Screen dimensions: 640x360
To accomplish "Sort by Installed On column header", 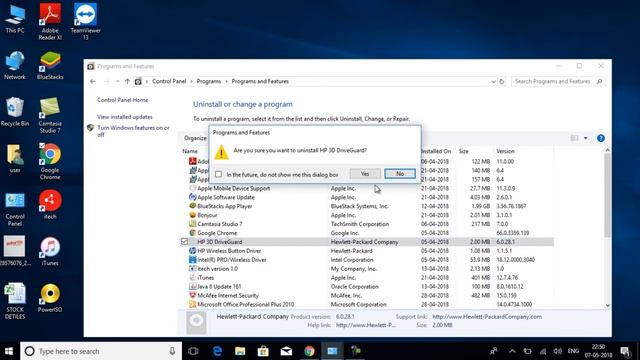I will pos(437,151).
